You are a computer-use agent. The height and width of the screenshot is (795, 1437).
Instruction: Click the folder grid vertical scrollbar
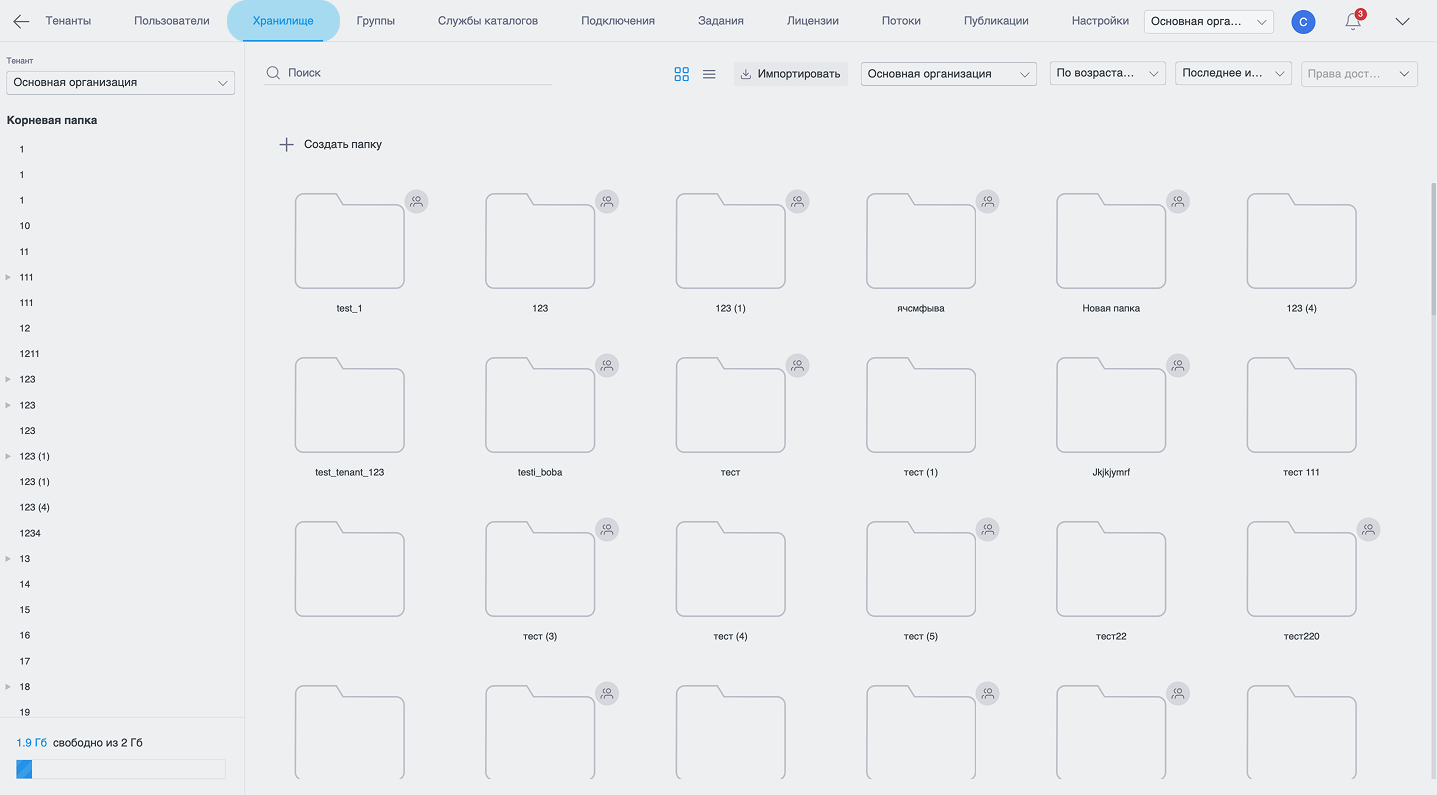pos(1433,250)
